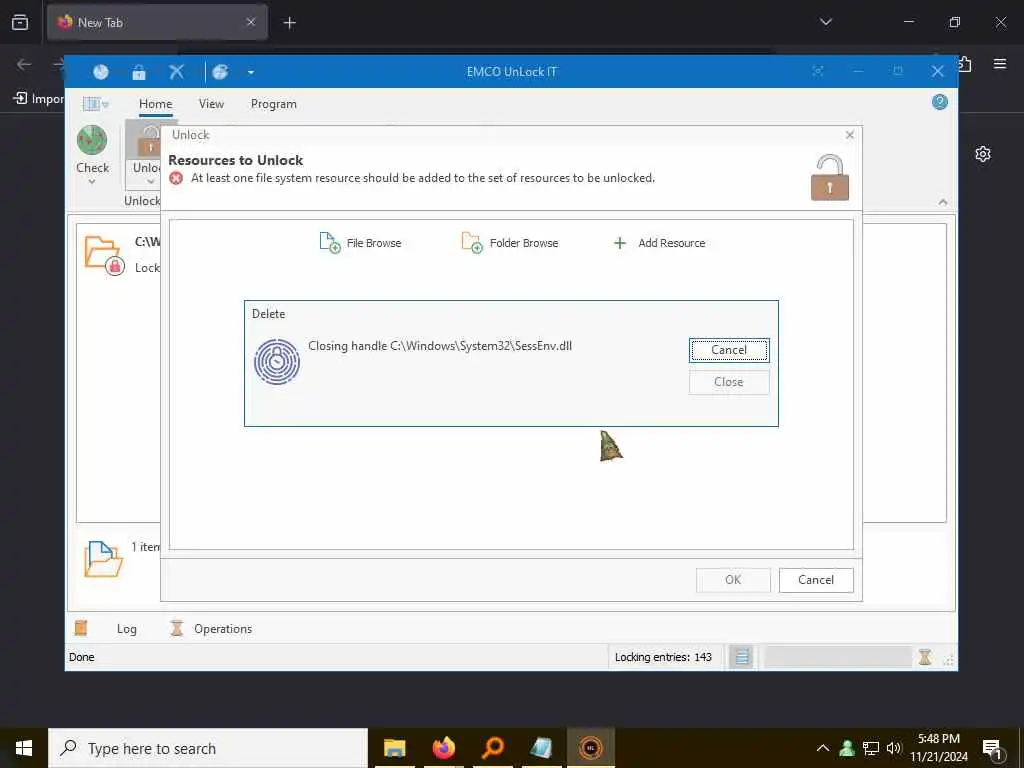Open Firefox View icon at top left
This screenshot has width=1024, height=768.
pos(20,22)
